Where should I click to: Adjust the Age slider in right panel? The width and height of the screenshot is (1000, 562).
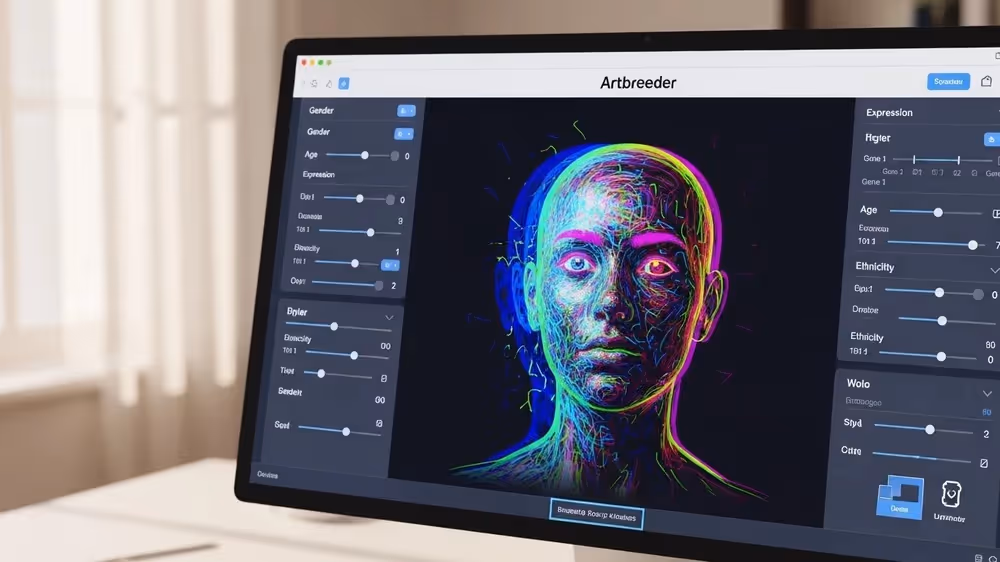click(x=938, y=212)
